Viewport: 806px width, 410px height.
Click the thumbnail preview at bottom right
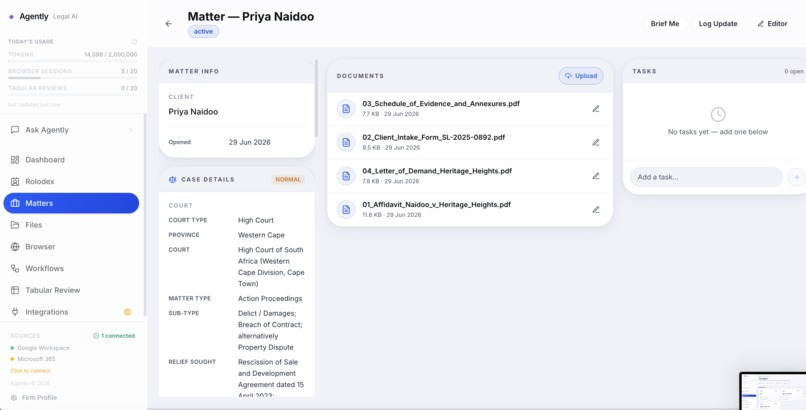point(773,391)
